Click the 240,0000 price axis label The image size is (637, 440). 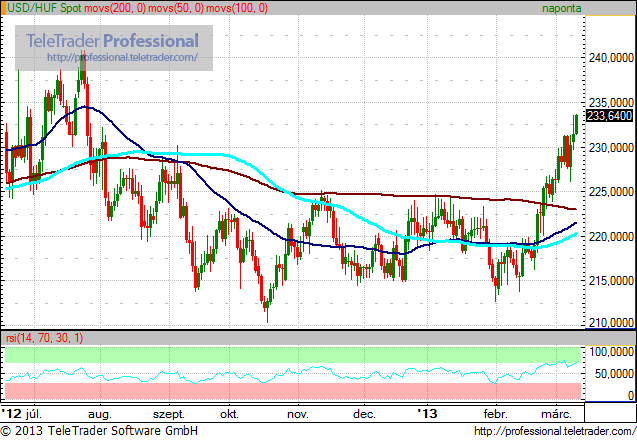coord(611,58)
